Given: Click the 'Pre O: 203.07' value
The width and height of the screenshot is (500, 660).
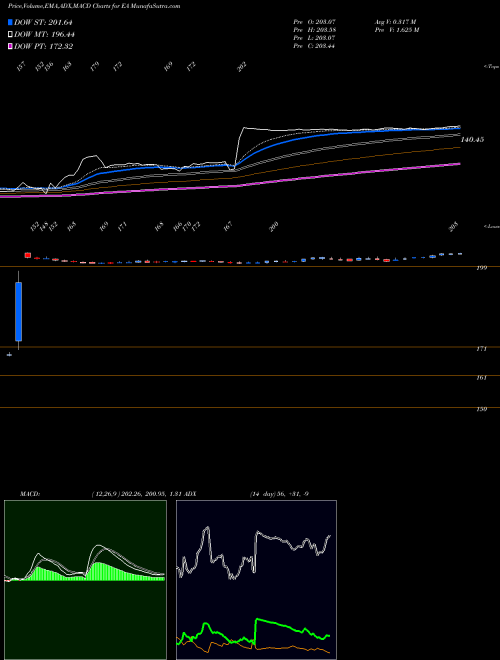Looking at the screenshot, I should (x=314, y=21).
